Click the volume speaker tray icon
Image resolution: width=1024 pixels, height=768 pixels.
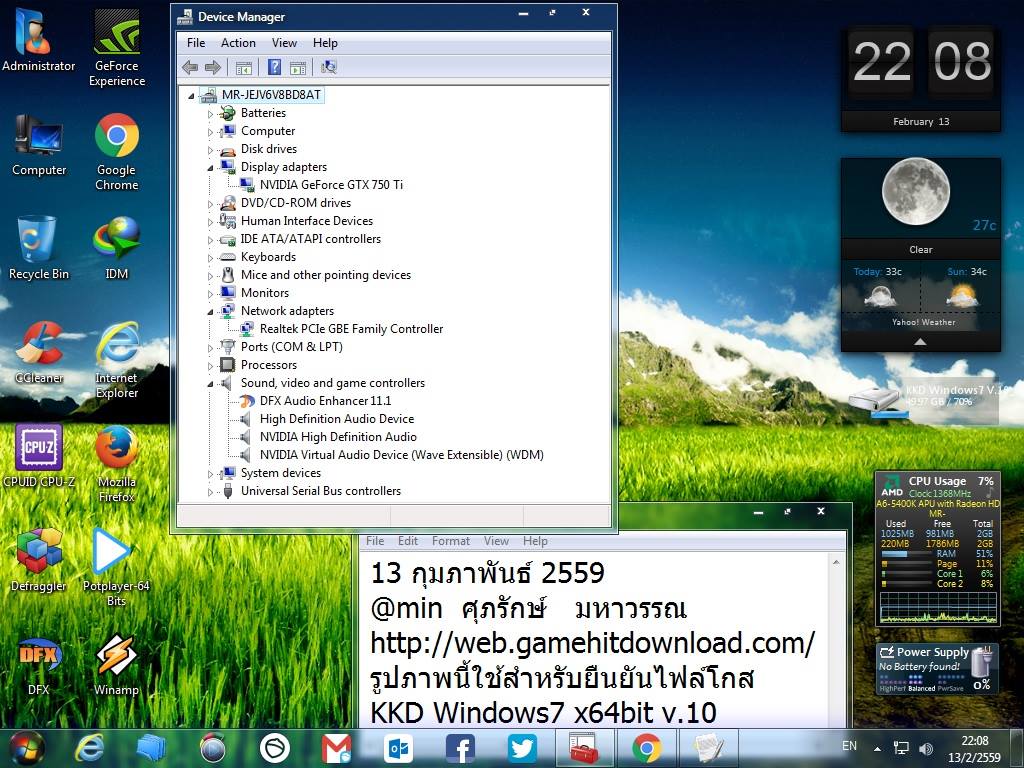[x=925, y=748]
